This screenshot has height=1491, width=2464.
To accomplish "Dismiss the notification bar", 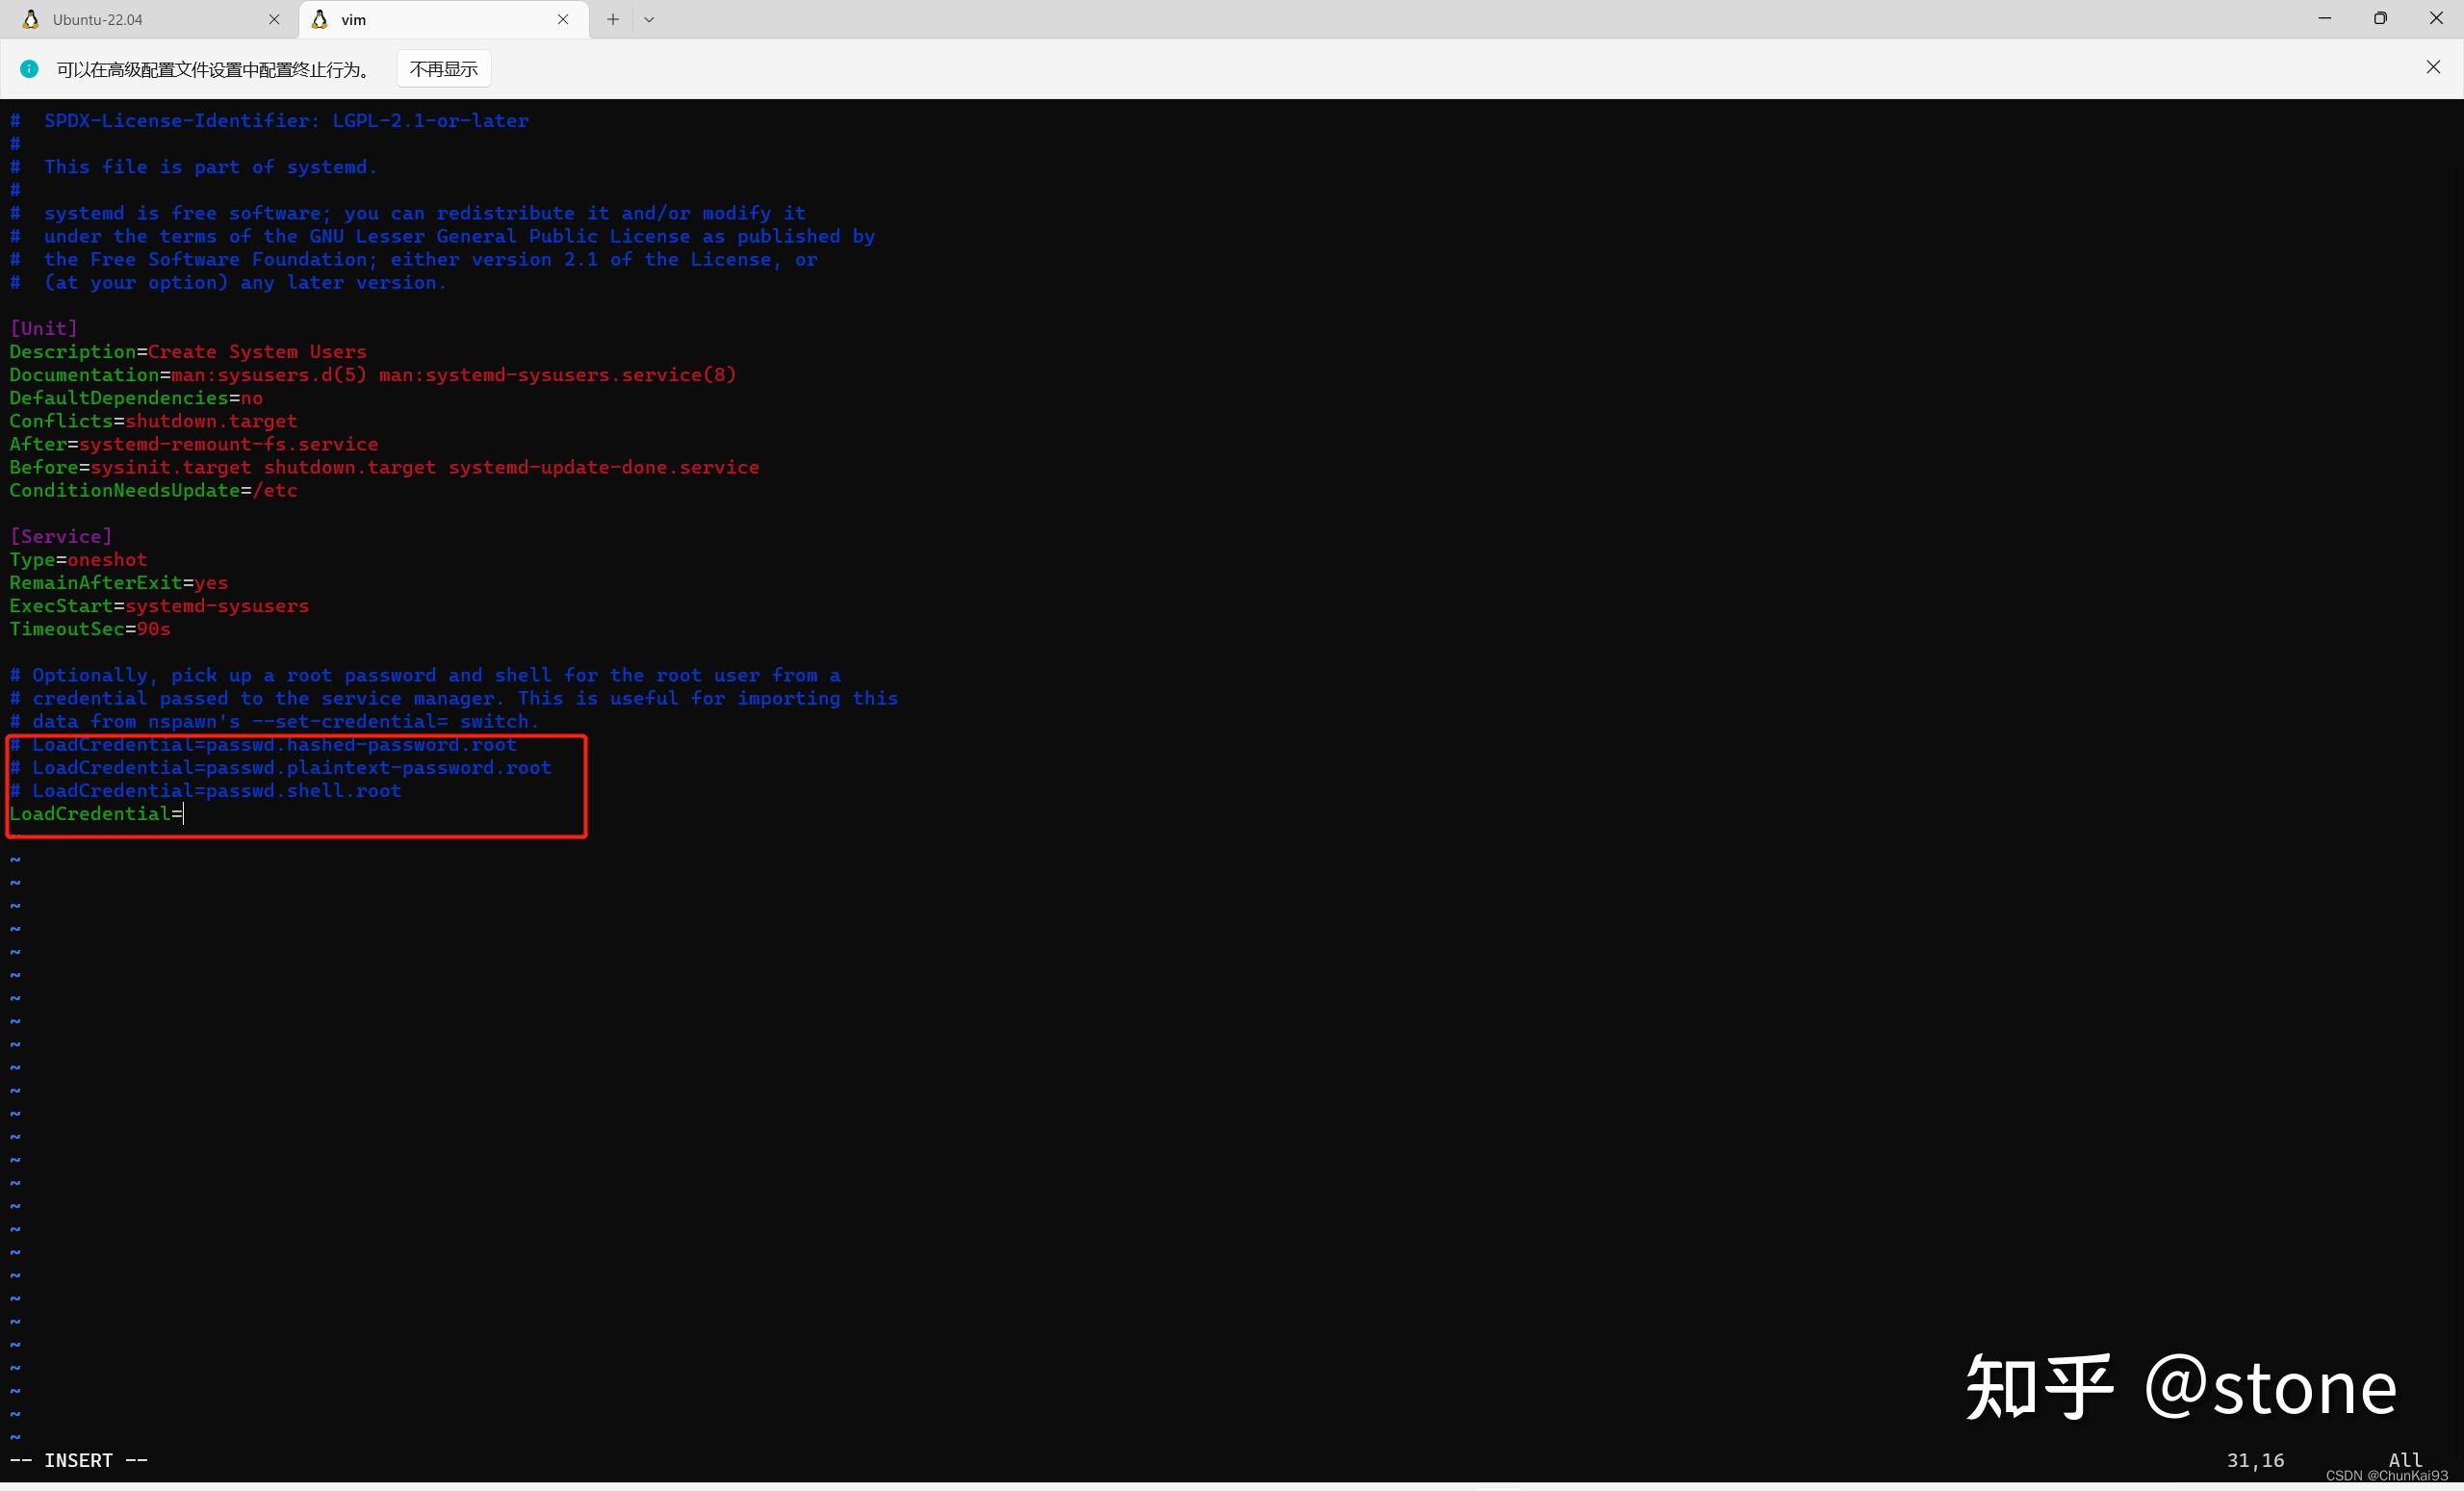I will point(2433,67).
